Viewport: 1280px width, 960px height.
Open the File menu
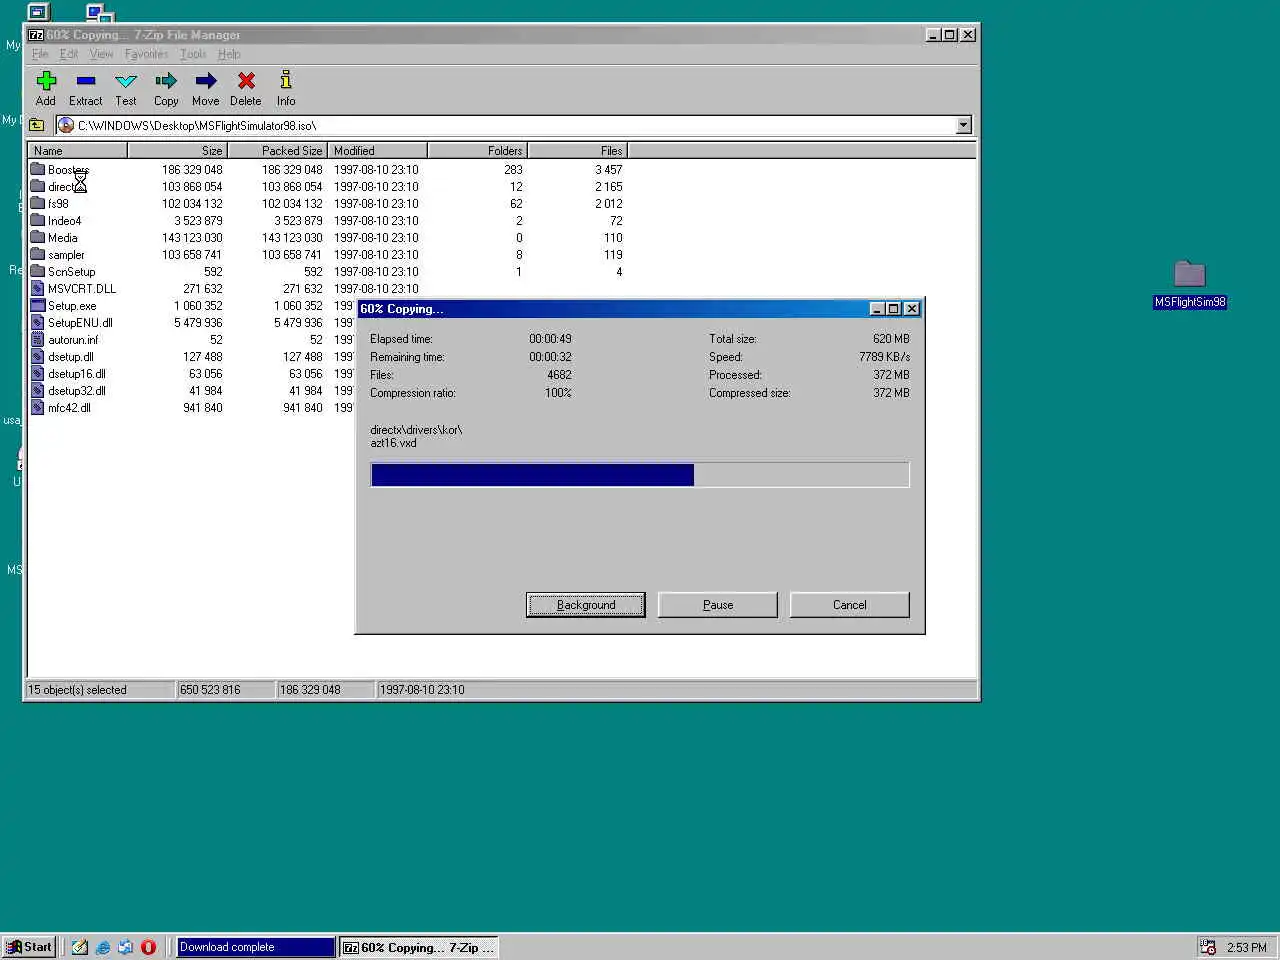[x=40, y=54]
